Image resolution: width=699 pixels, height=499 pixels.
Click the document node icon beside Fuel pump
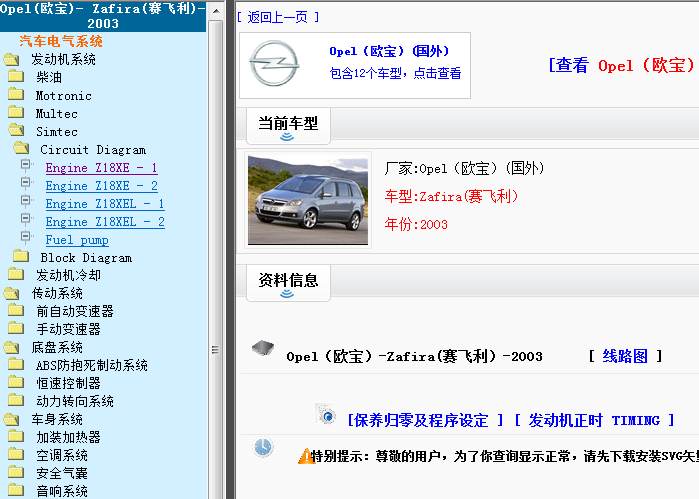(x=26, y=237)
